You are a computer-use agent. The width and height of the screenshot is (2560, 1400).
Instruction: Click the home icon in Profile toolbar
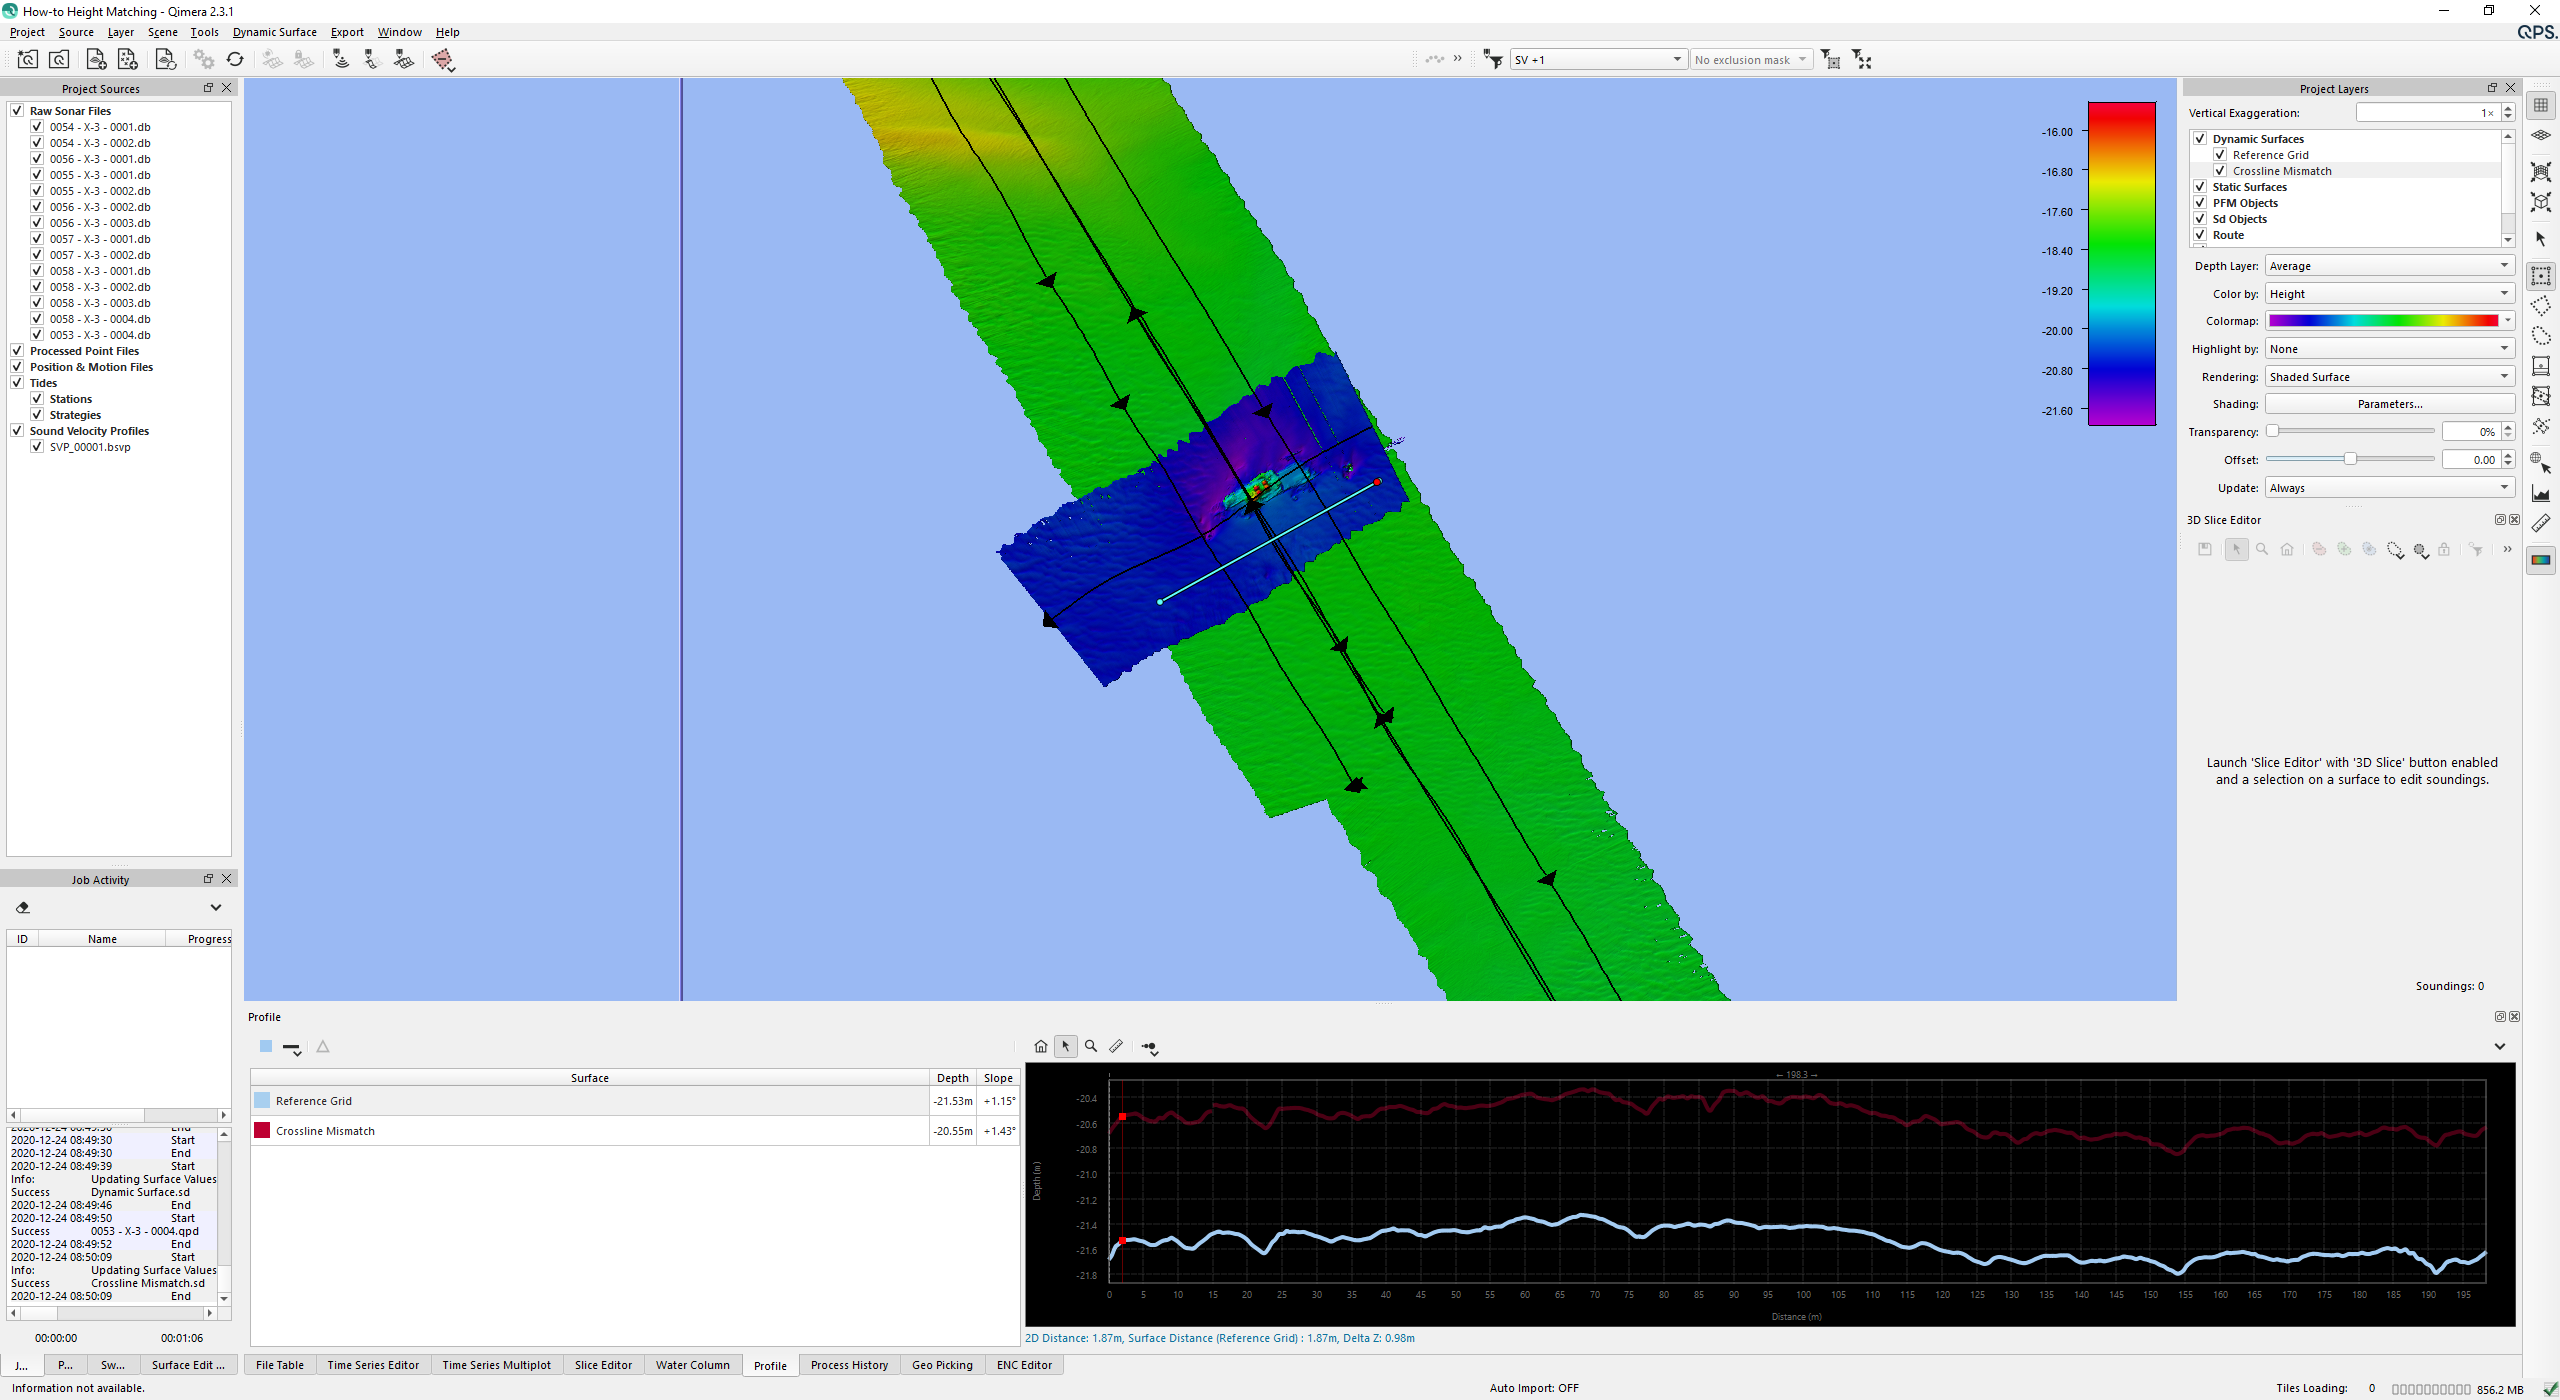1041,1046
